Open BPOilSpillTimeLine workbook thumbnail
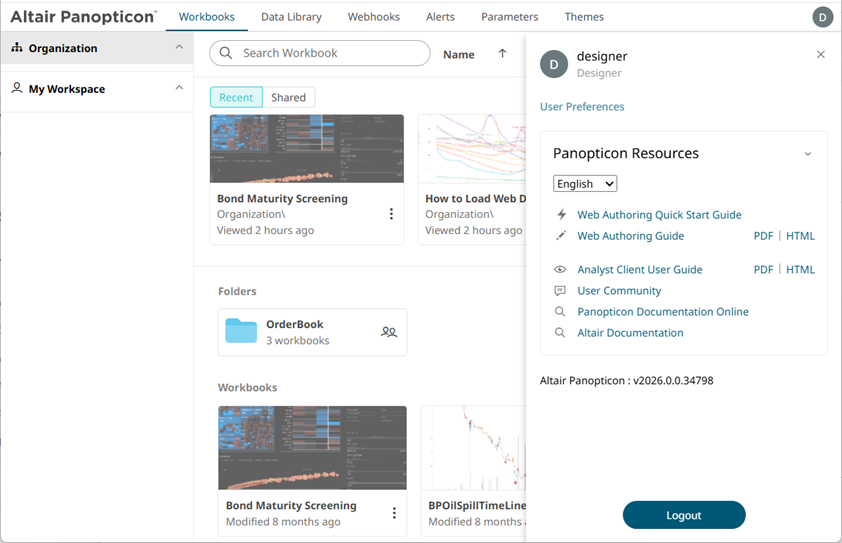The image size is (842, 543). [x=474, y=447]
